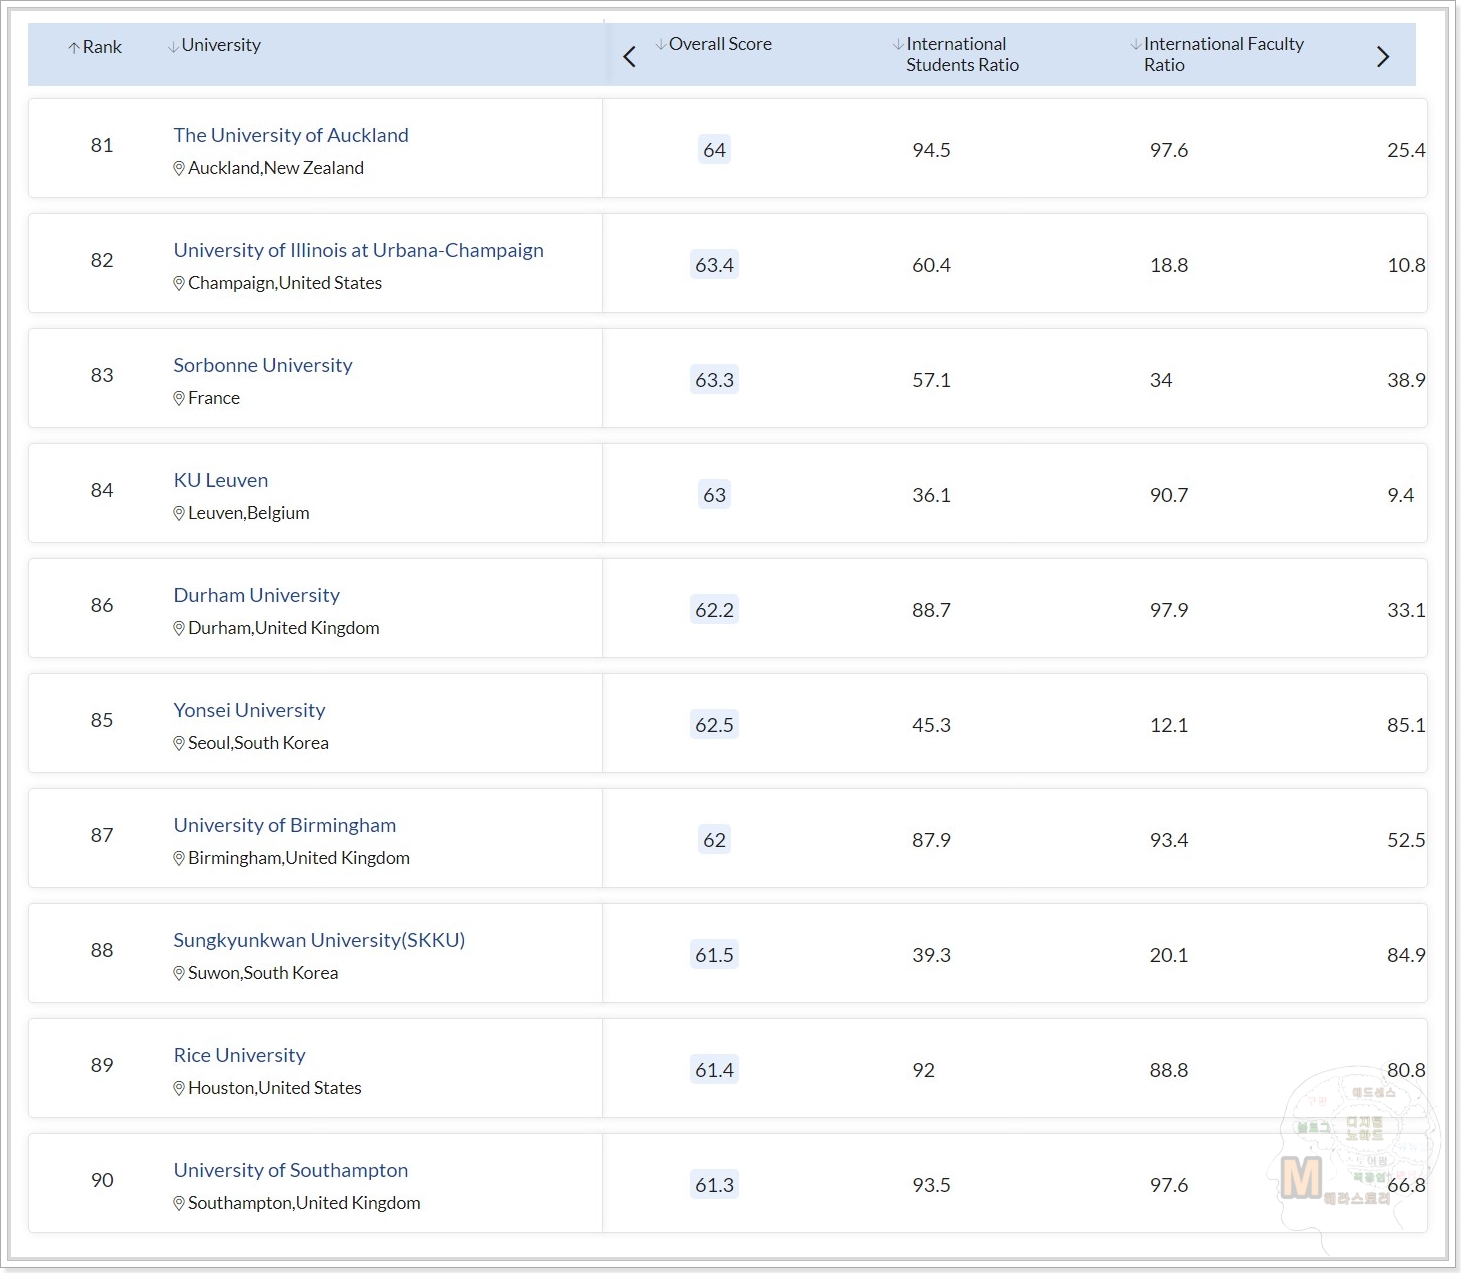The width and height of the screenshot is (1461, 1273).
Task: Click the Houston,United States location text
Action: tap(275, 1088)
